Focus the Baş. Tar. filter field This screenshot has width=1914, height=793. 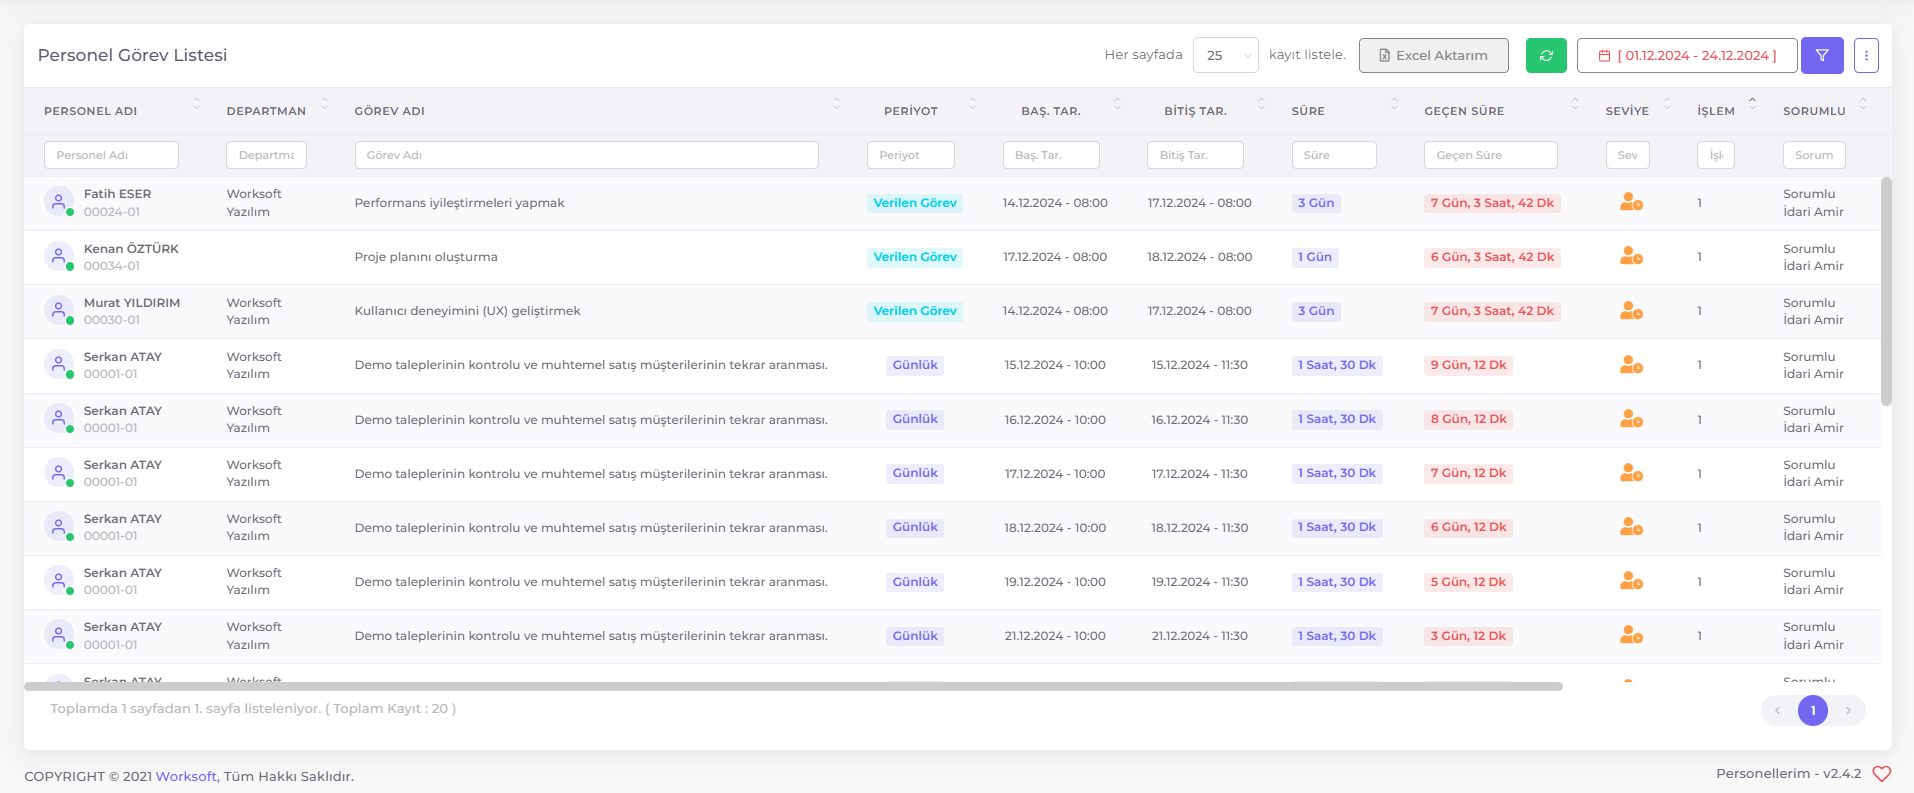click(1051, 155)
